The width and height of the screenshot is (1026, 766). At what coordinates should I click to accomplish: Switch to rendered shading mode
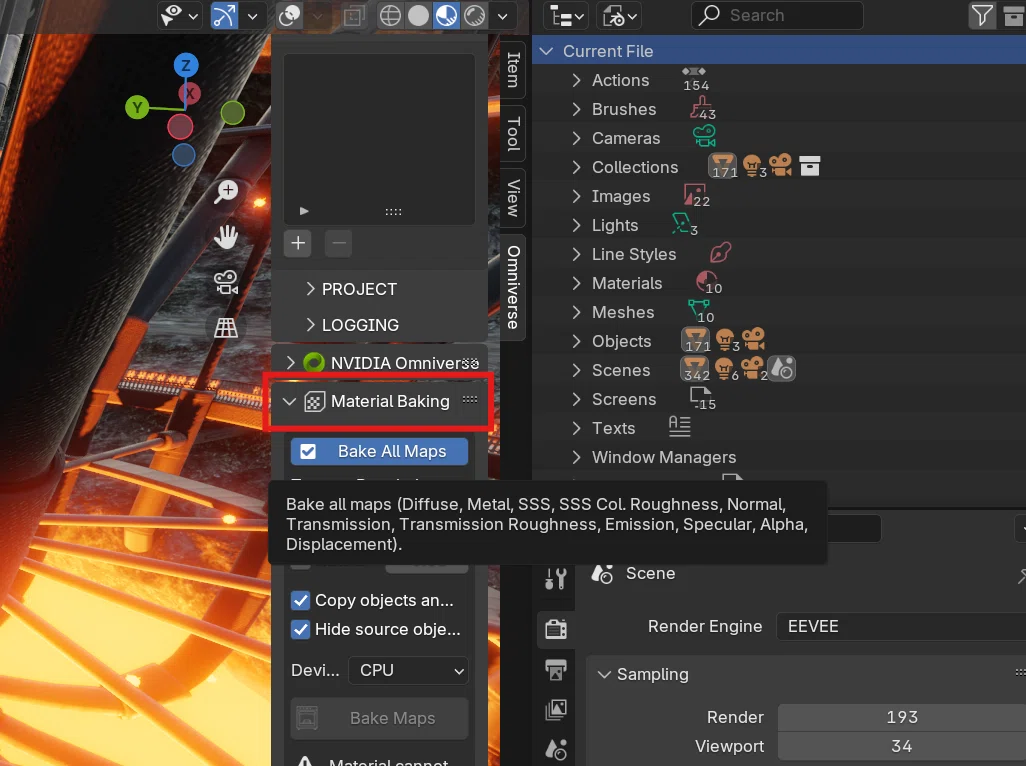tap(475, 16)
